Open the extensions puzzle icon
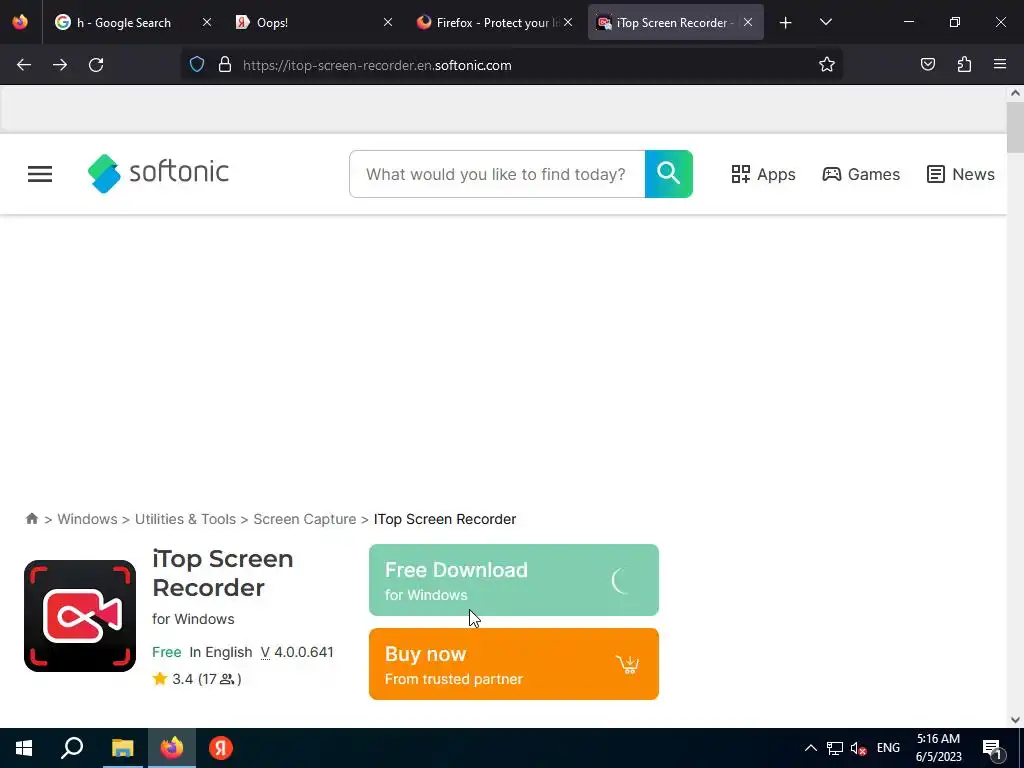Viewport: 1024px width, 768px height. (964, 64)
